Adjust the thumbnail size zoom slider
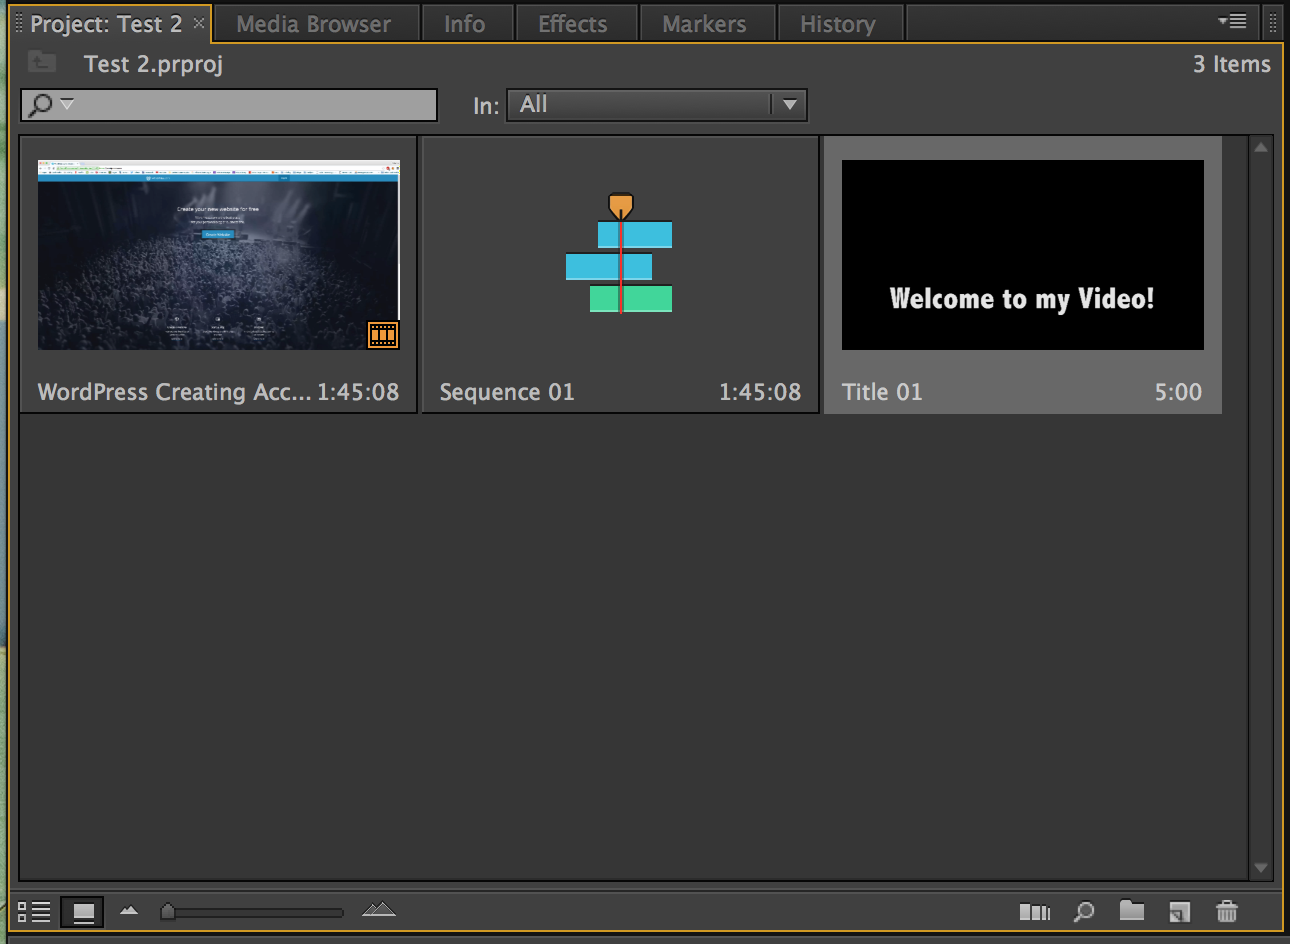 168,912
